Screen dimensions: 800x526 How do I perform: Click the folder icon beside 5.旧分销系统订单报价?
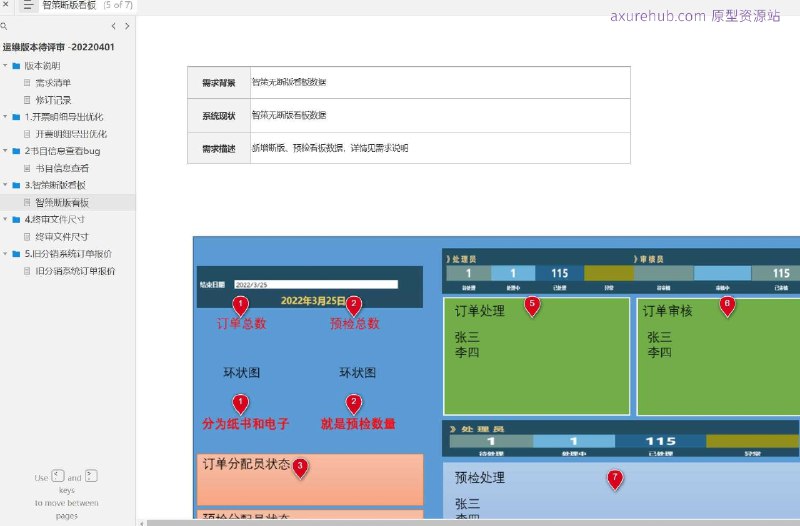pyautogui.click(x=16, y=254)
